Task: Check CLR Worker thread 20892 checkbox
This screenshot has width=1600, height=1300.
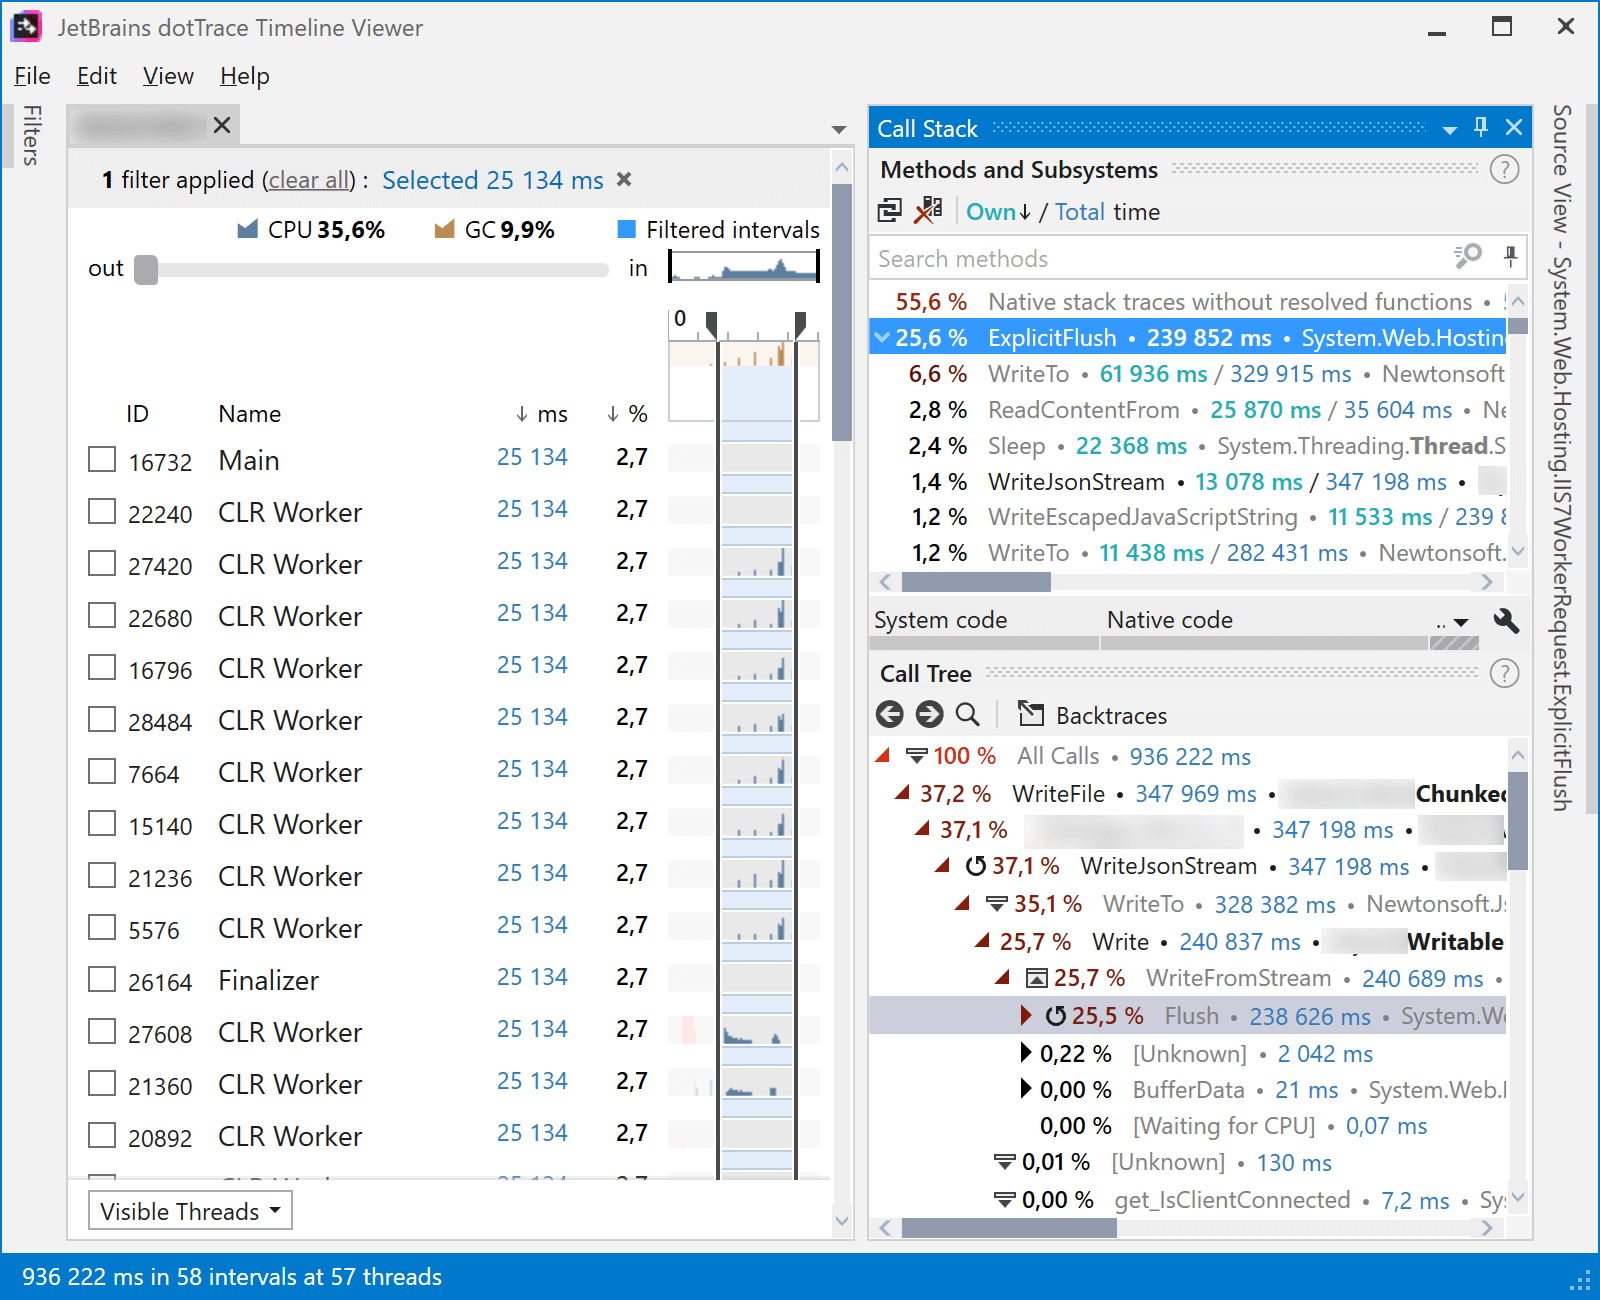Action: coord(102,1135)
